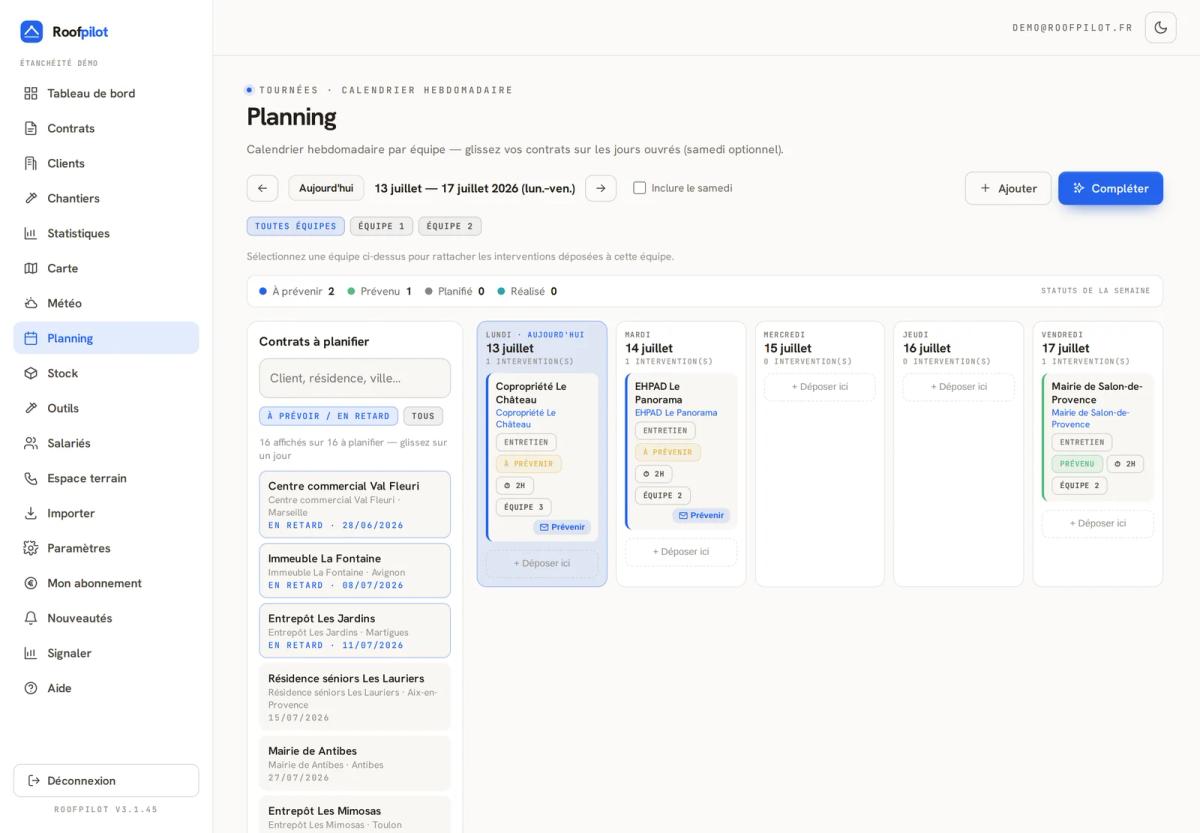Image resolution: width=1200 pixels, height=833 pixels.
Task: Click the Statistiques bar chart icon
Action: (x=31, y=233)
